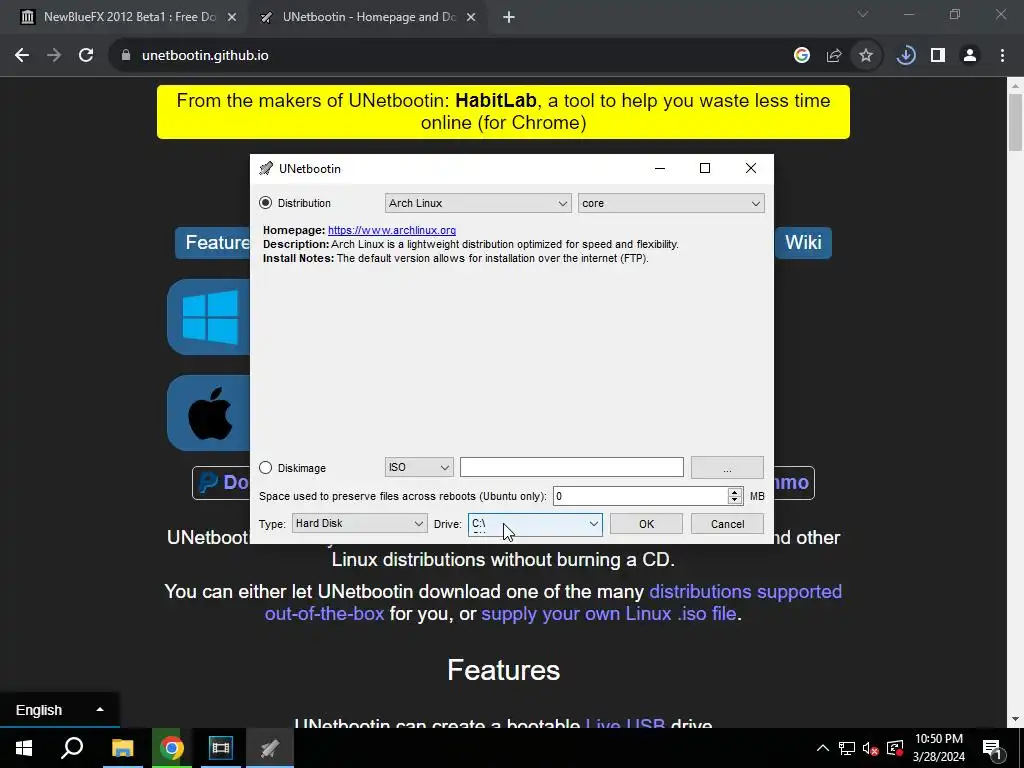Image resolution: width=1024 pixels, height=768 pixels.
Task: Click the out-of-the-box link text
Action: point(324,614)
